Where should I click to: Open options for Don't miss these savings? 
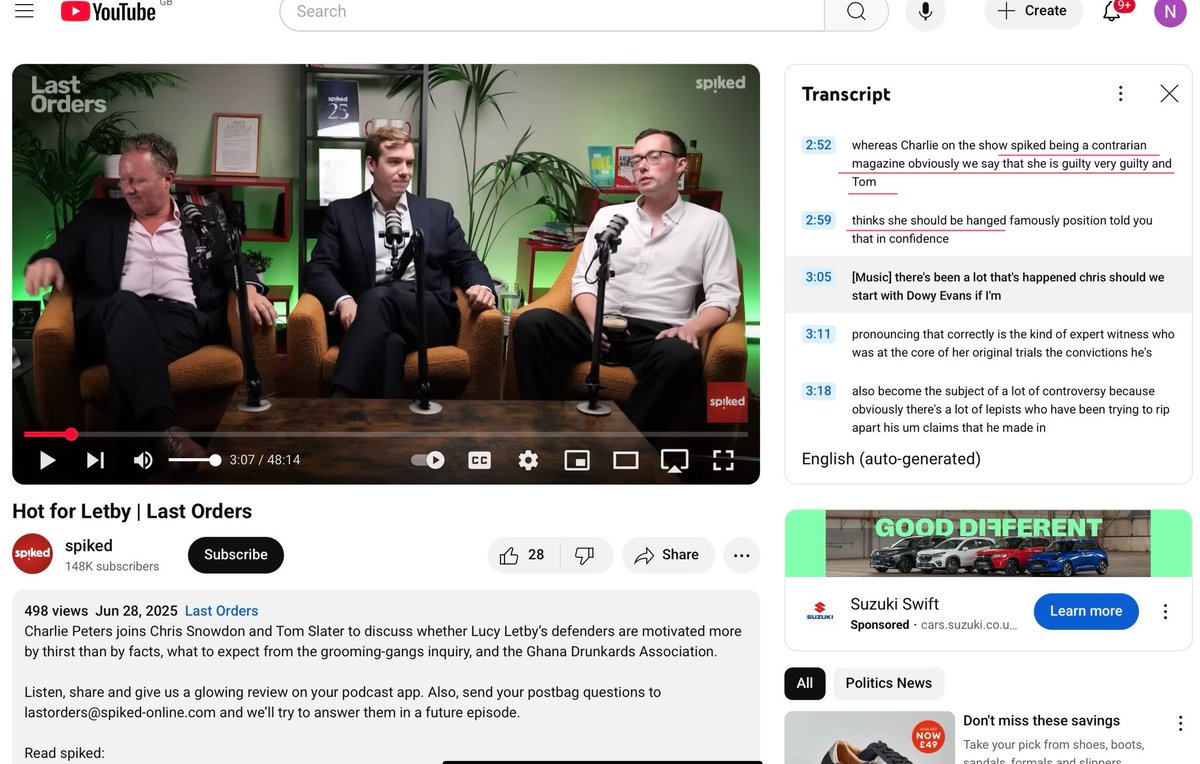(x=1182, y=722)
